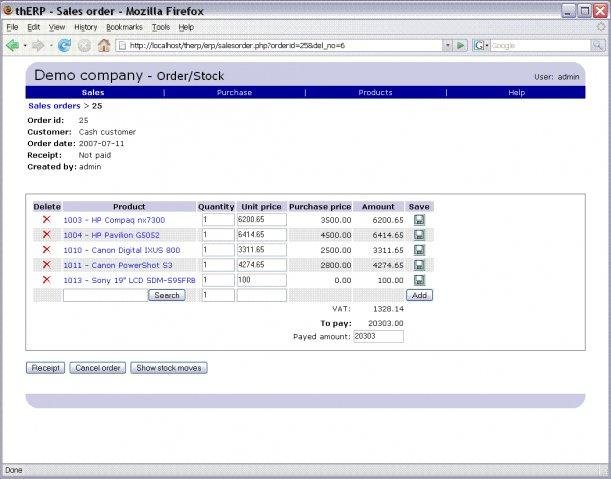Open the Edit menu
This screenshot has height=479, width=611.
point(34,27)
